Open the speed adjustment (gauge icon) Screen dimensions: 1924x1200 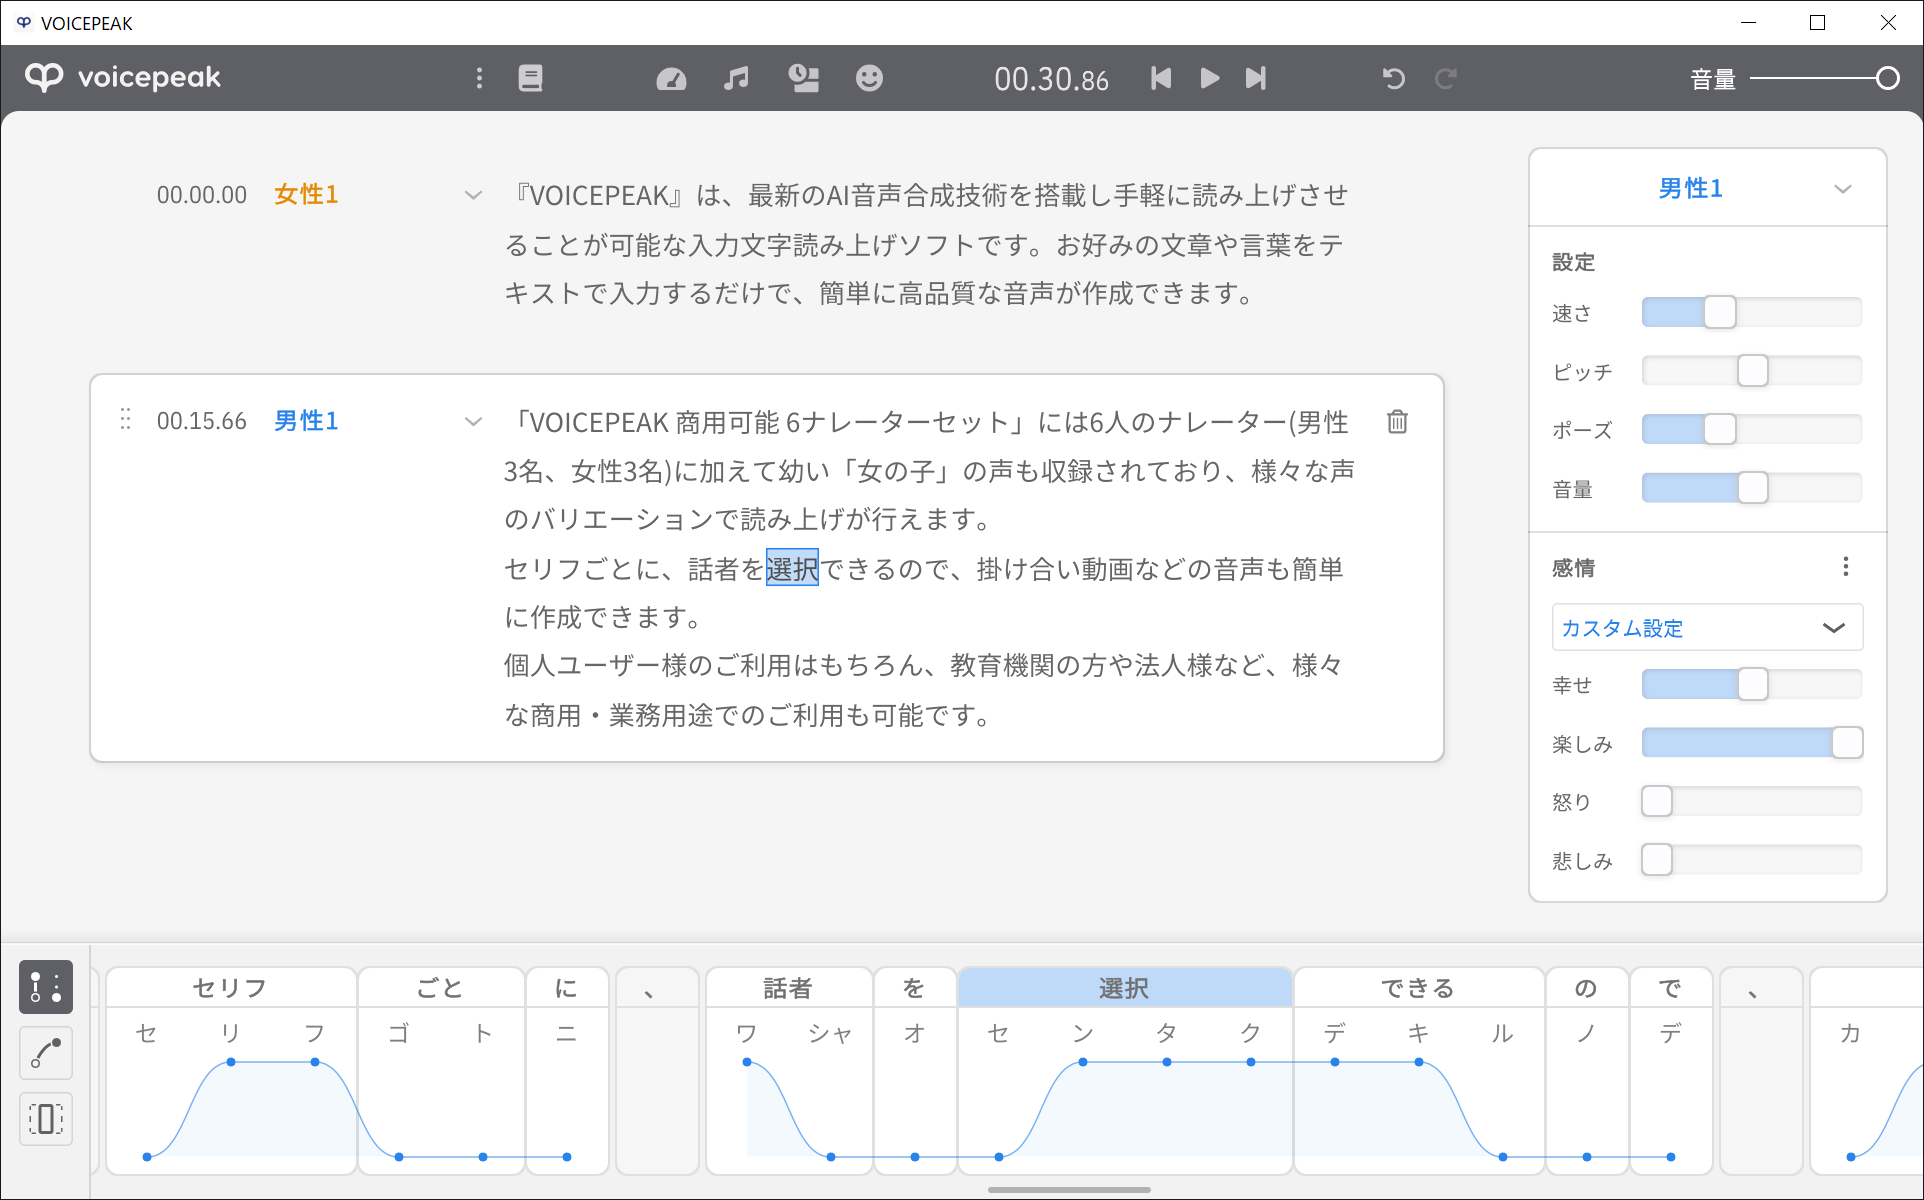coord(671,78)
